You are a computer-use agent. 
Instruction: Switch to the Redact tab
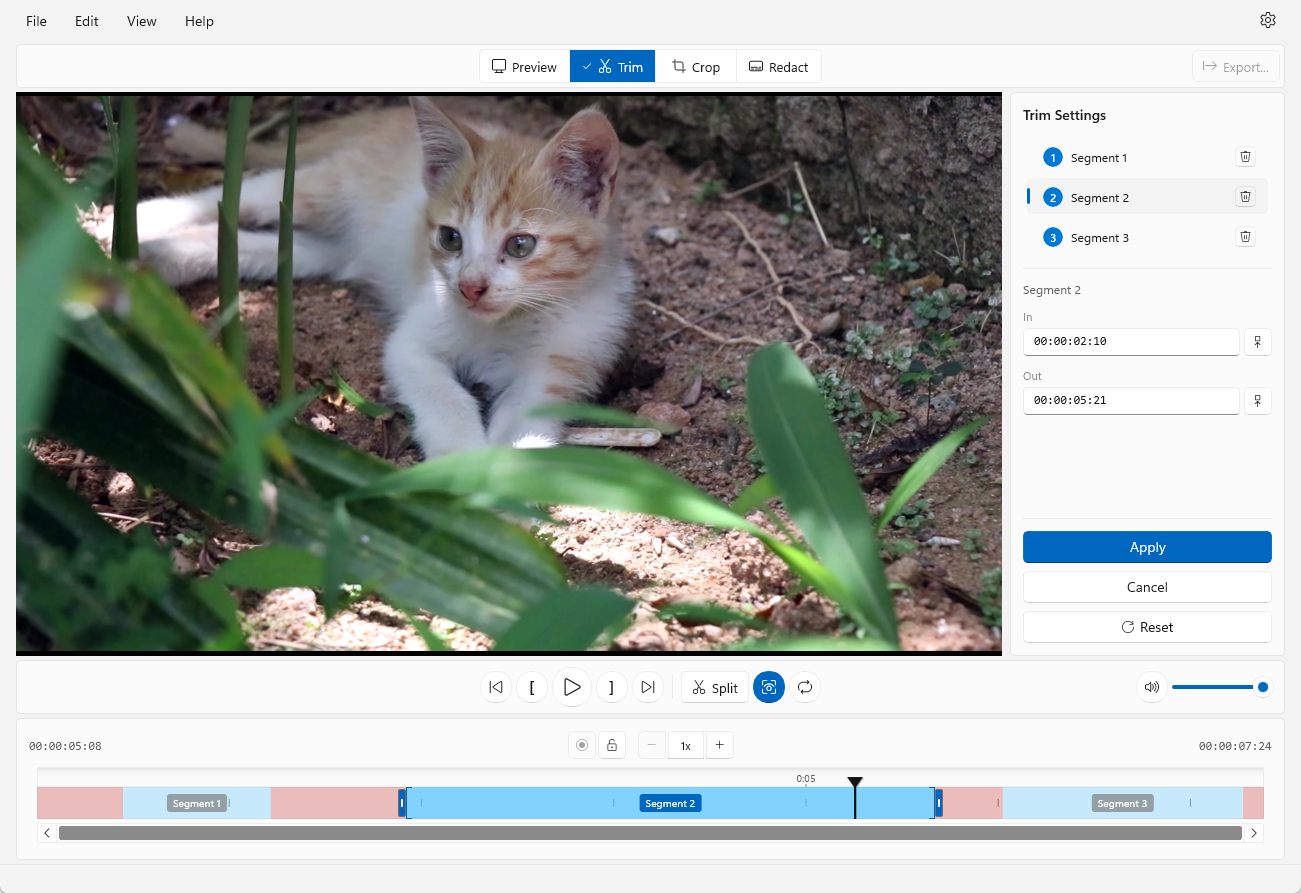[x=778, y=67]
